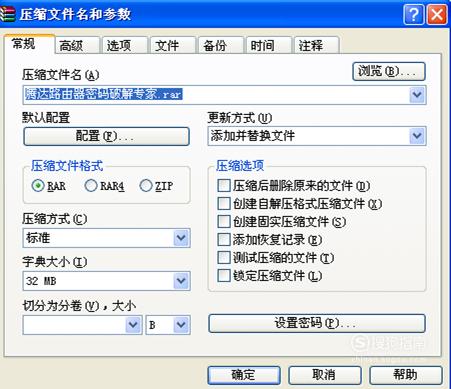Image resolution: width=451 pixels, height=389 pixels.
Task: Select the 时间 tab
Action: pyautogui.click(x=268, y=45)
